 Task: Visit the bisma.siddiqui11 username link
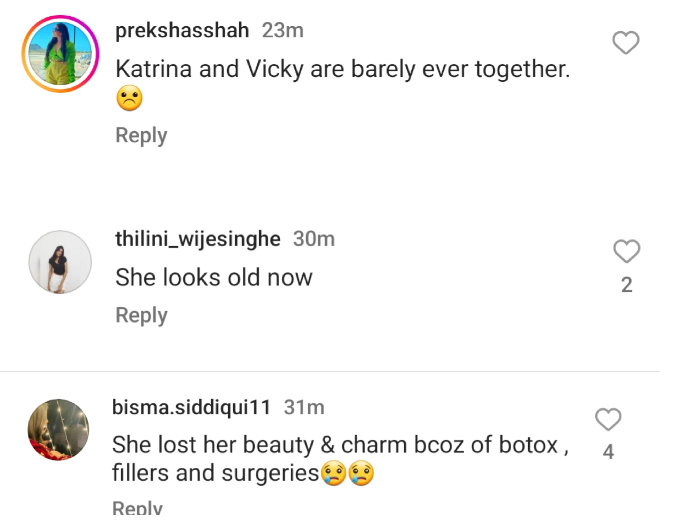(x=190, y=408)
